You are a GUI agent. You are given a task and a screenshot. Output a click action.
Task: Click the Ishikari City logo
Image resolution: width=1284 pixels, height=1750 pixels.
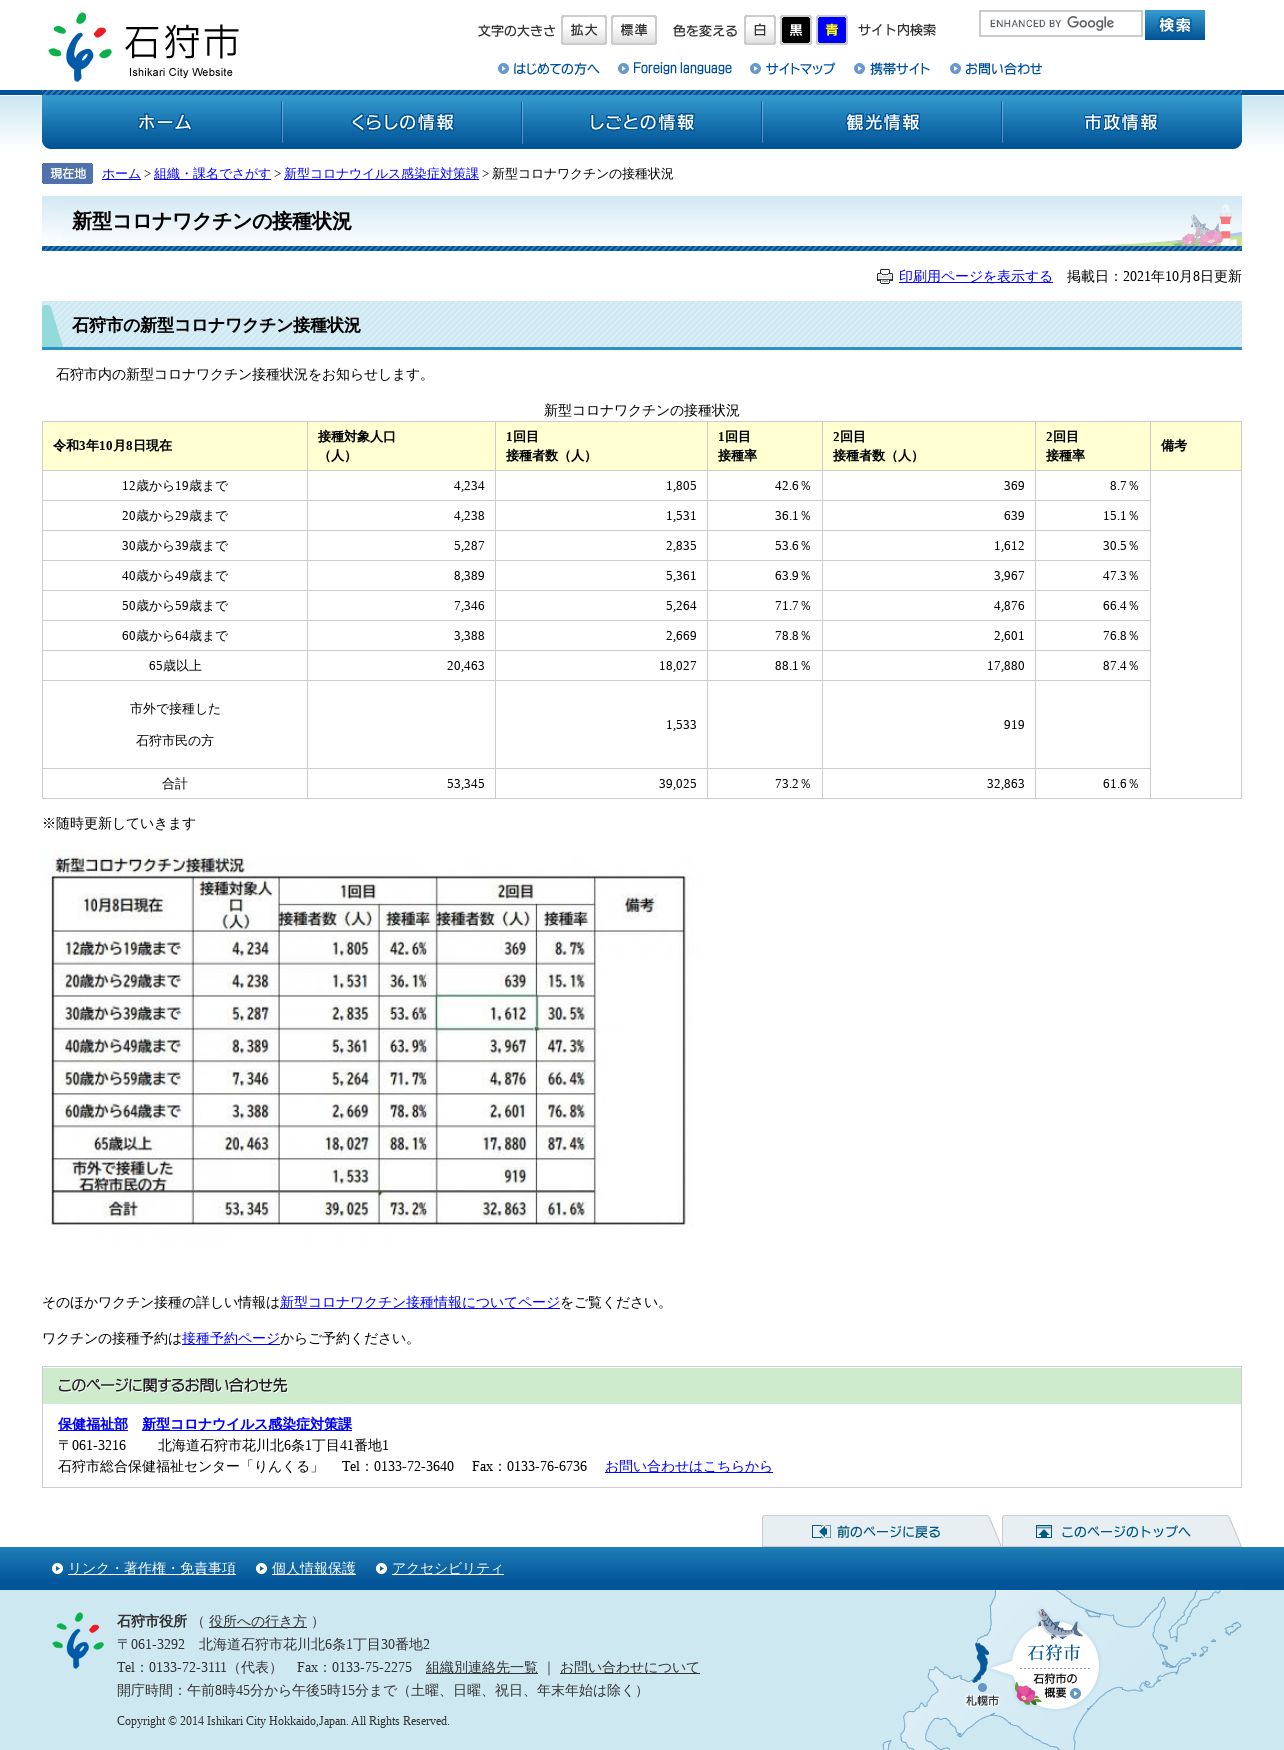pos(143,46)
